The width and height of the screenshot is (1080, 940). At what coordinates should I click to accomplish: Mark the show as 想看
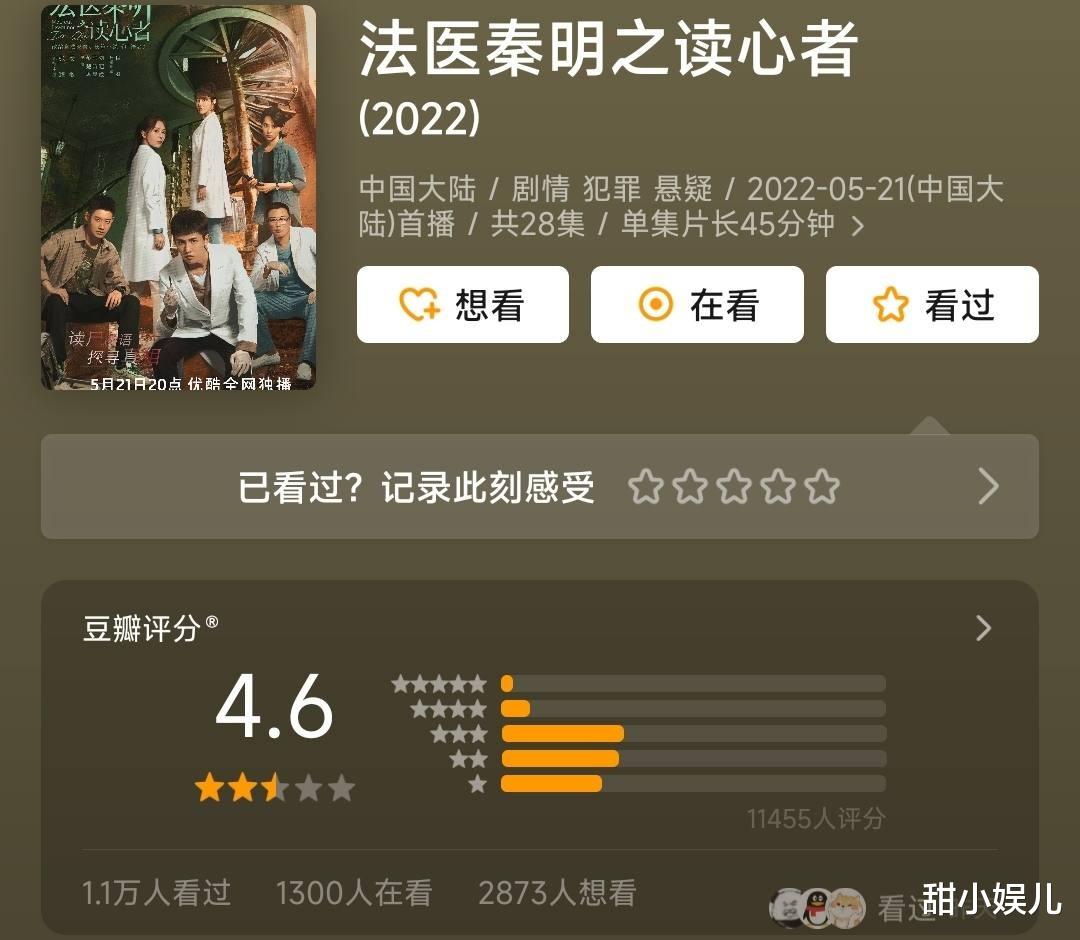(x=463, y=304)
